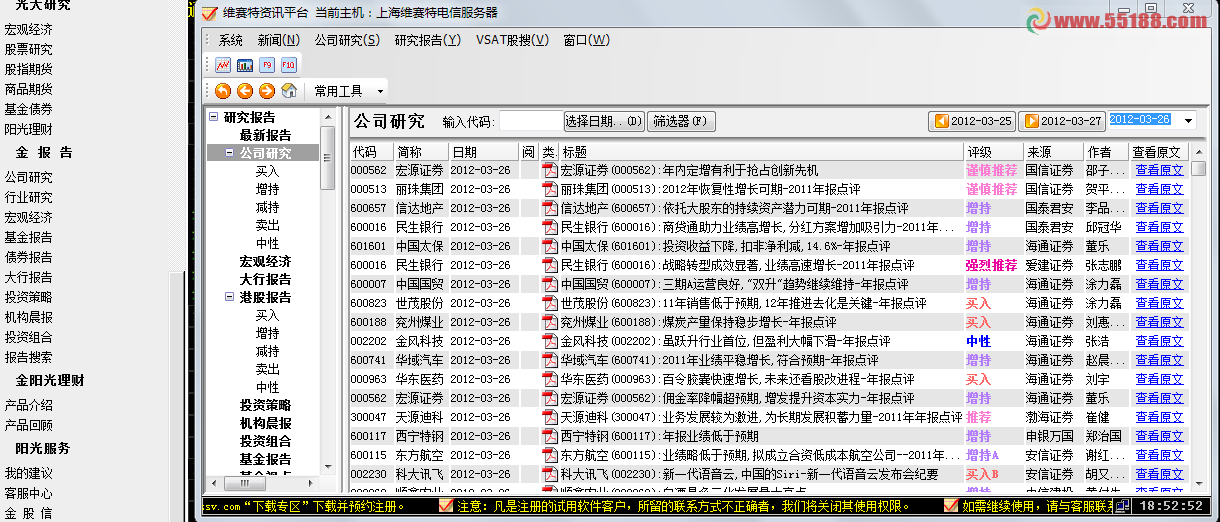Click the F9 toolbar icon
This screenshot has height=522, width=1220.
click(x=267, y=65)
